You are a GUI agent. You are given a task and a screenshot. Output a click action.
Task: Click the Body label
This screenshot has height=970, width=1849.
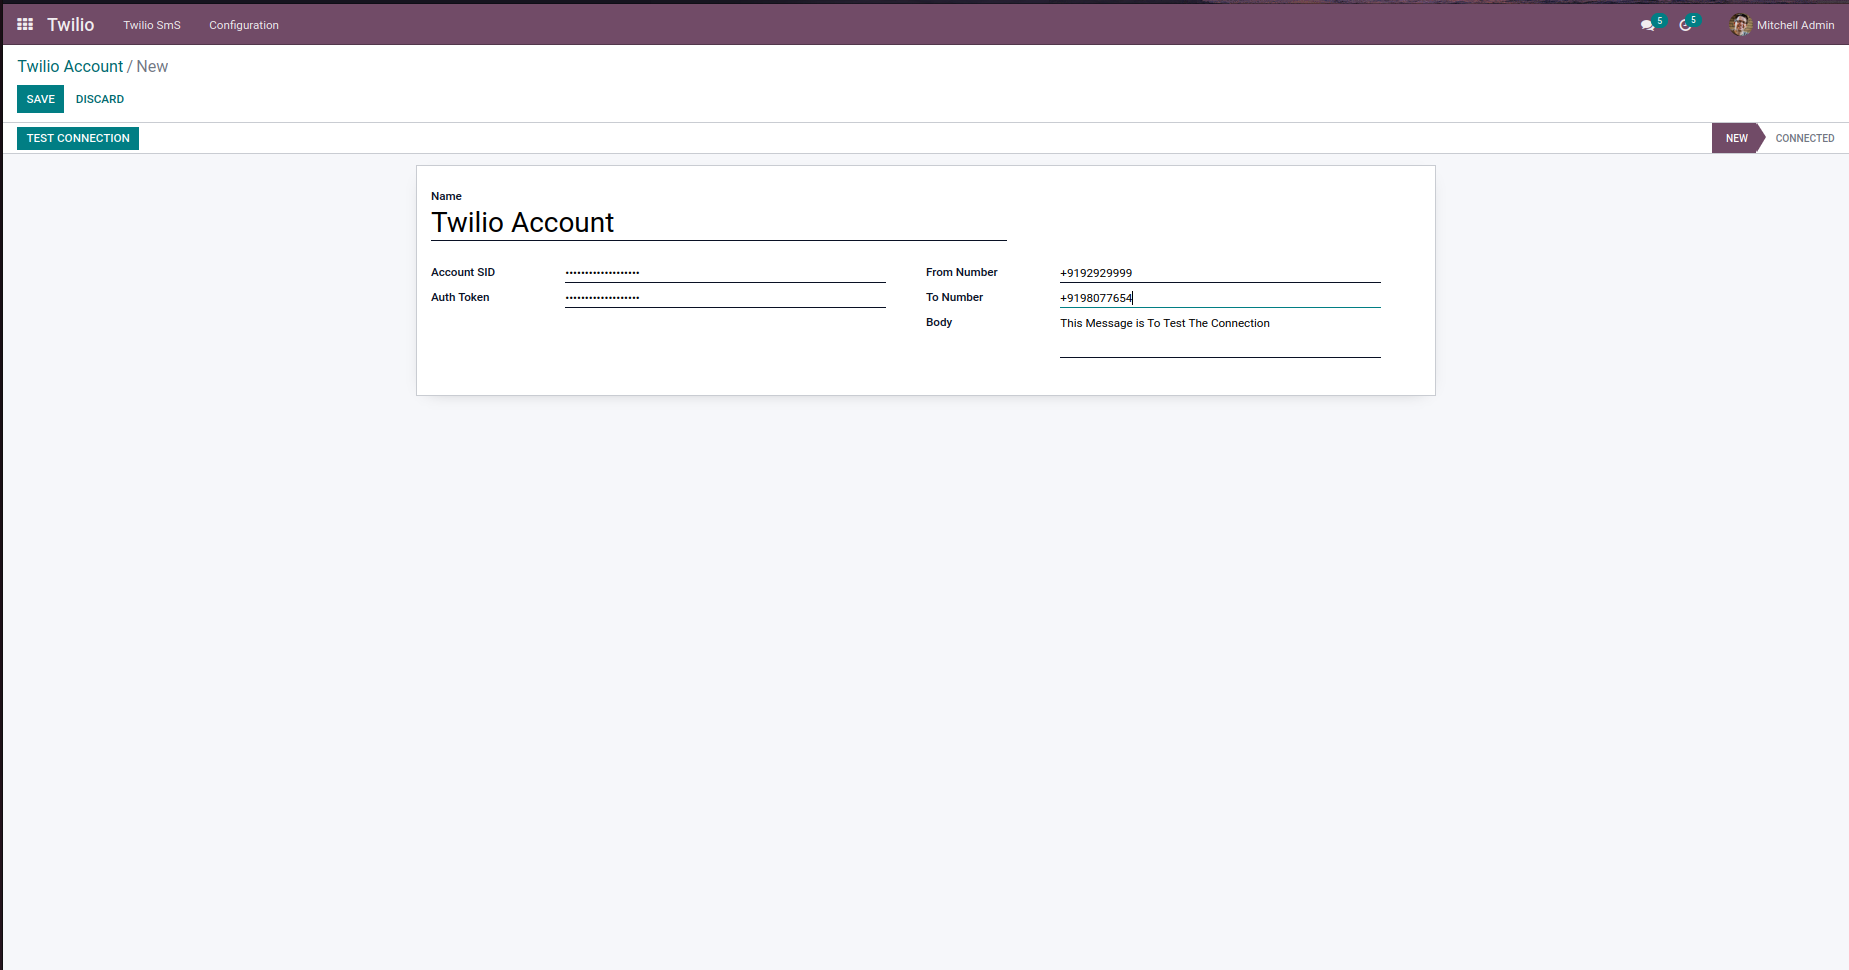click(939, 322)
